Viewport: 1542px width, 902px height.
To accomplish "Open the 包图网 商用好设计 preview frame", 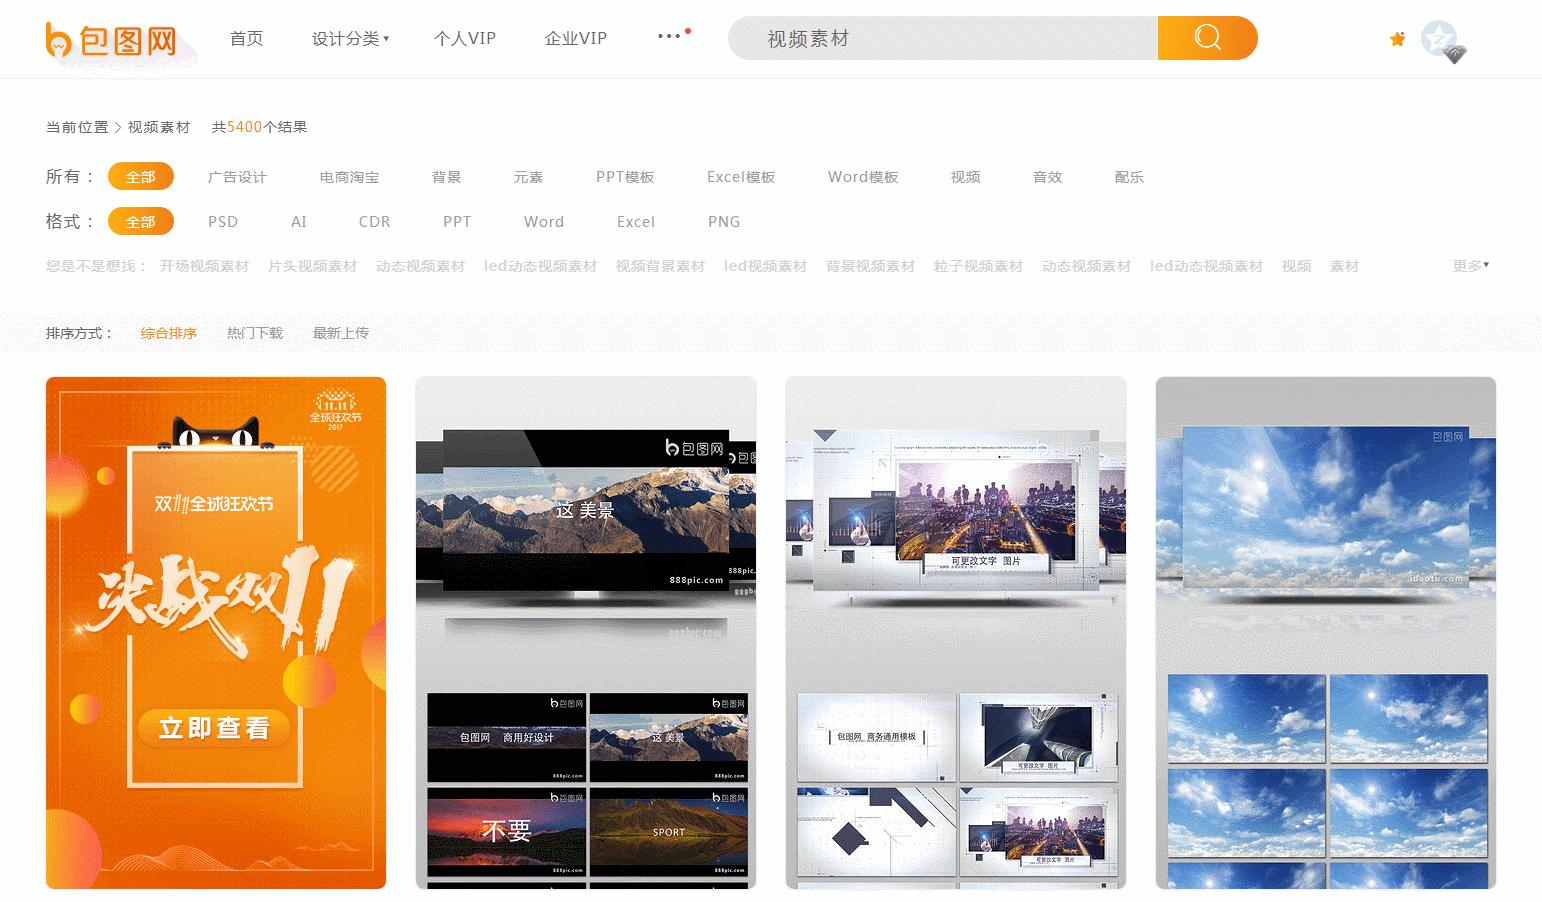I will (506, 737).
